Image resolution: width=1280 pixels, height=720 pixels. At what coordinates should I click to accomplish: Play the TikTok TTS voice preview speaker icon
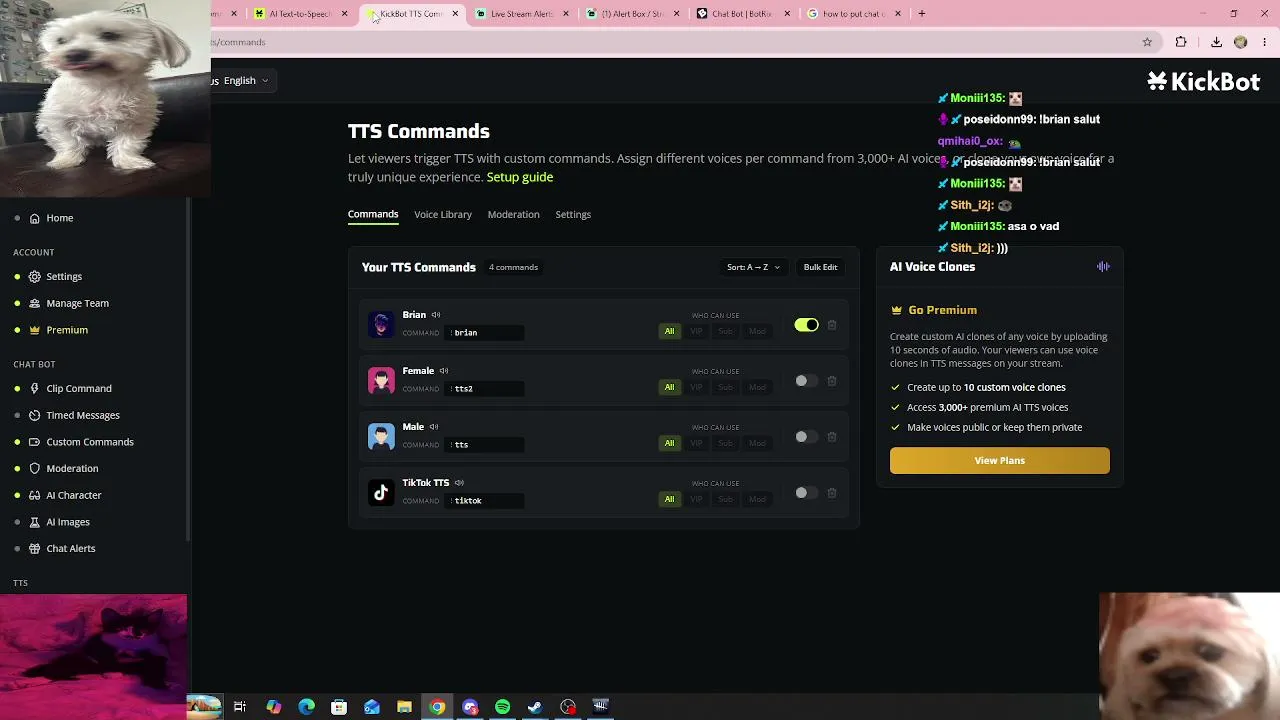[x=459, y=483]
